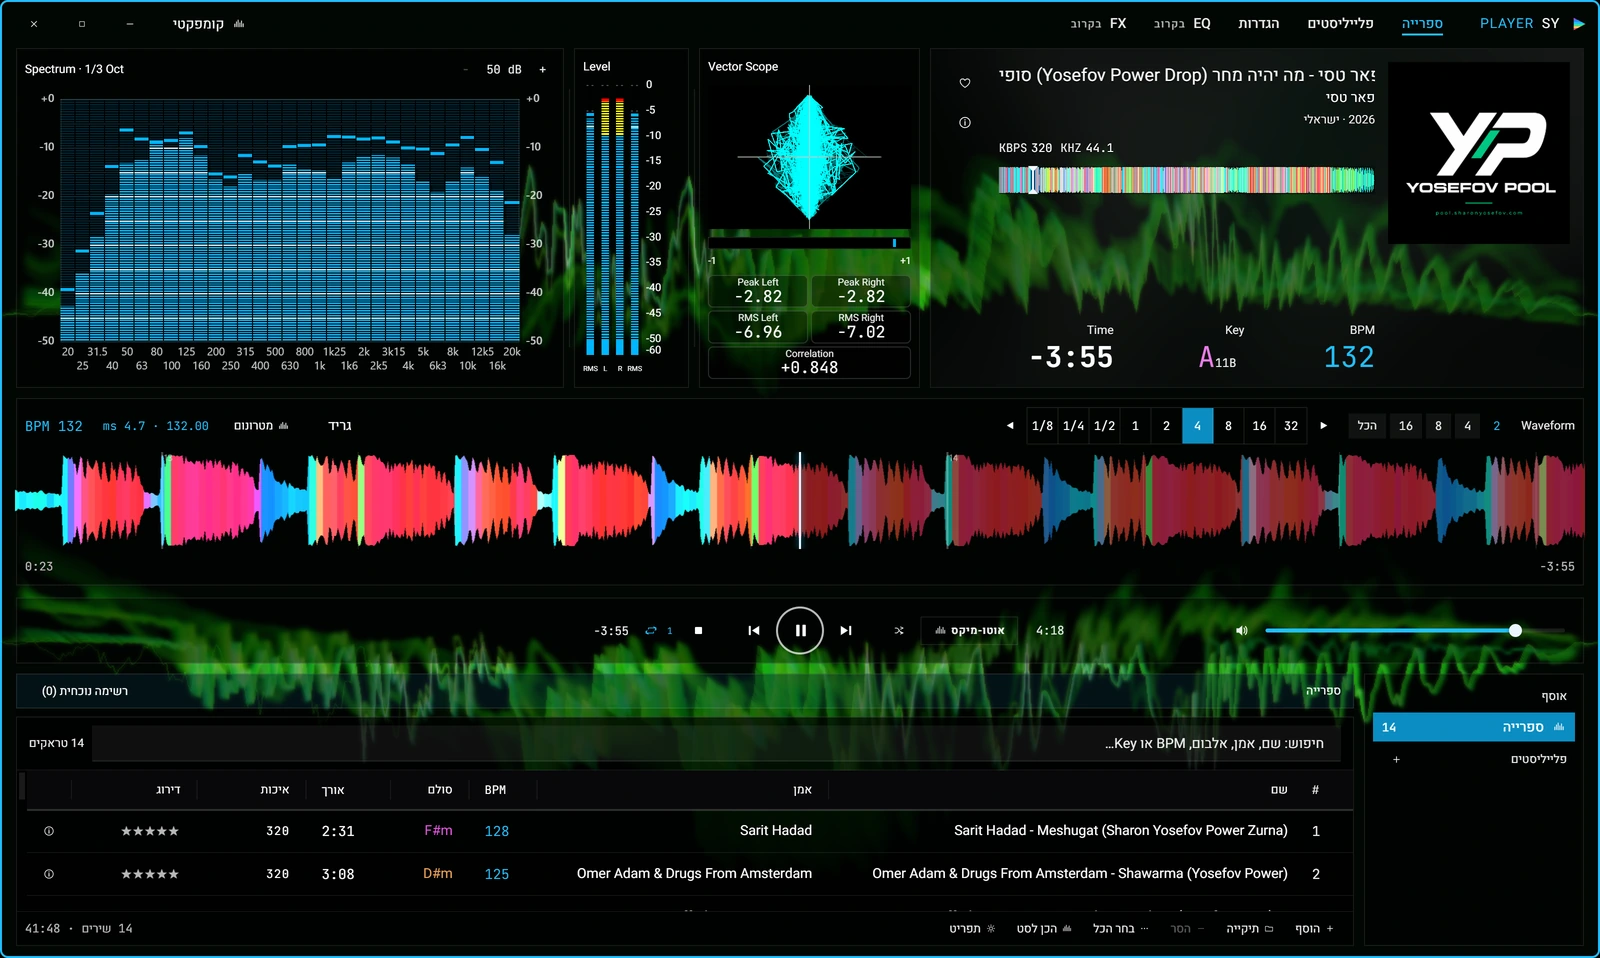
Task: Decrease spectrum dB range with minus
Action: pyautogui.click(x=465, y=70)
